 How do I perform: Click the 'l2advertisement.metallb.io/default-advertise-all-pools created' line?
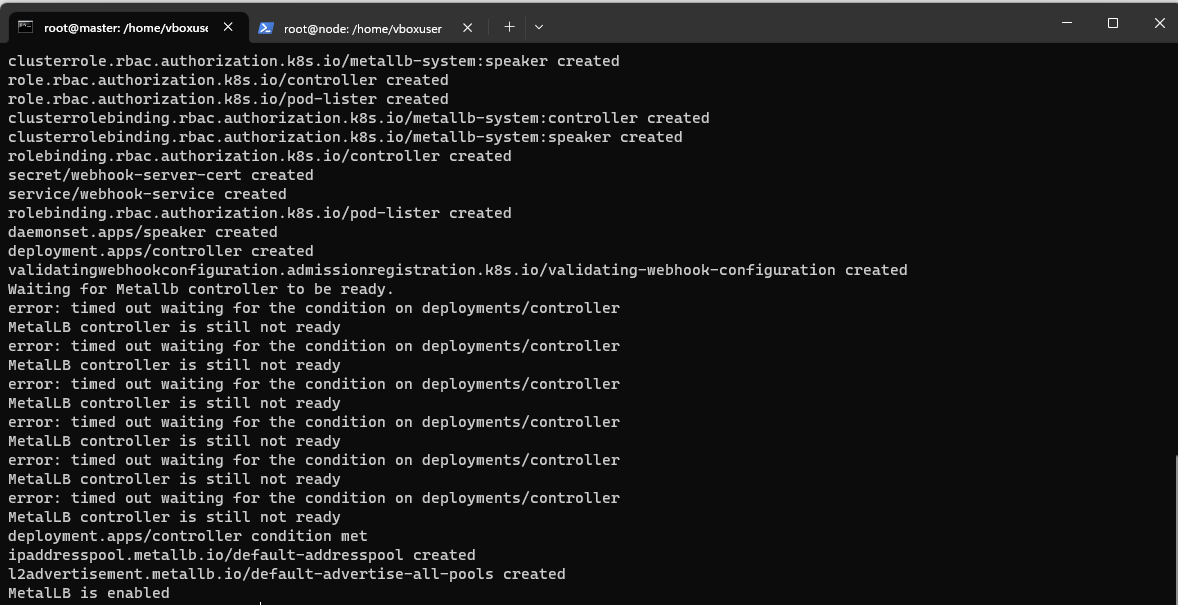click(287, 574)
